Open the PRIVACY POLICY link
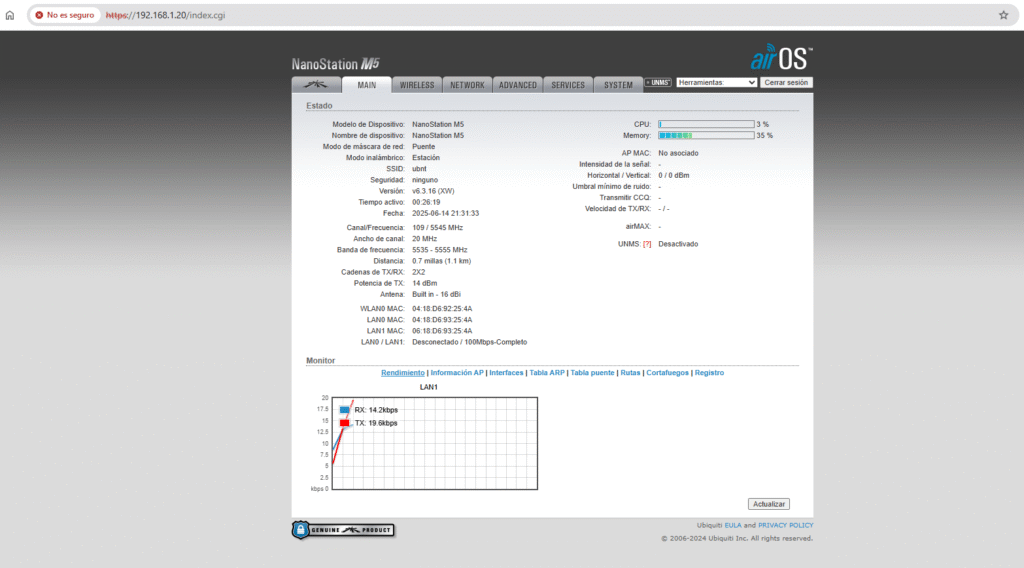The height and width of the screenshot is (568, 1024). (786, 525)
